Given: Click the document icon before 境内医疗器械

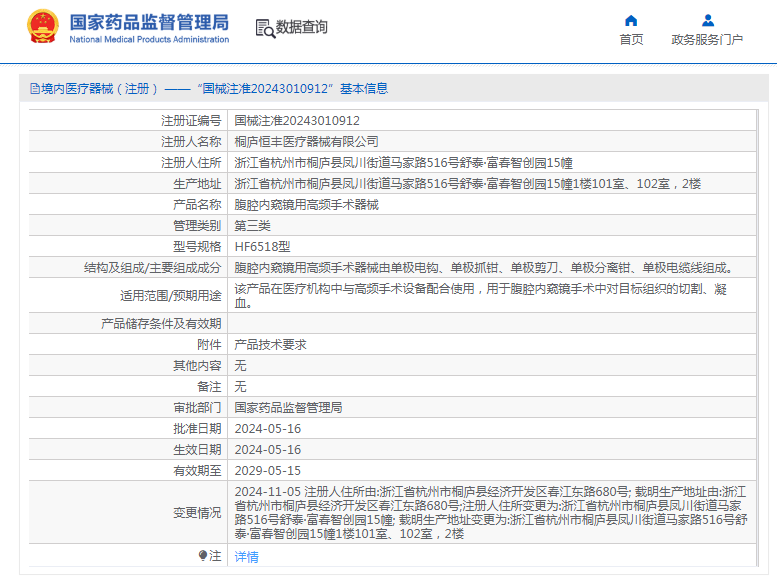Looking at the screenshot, I should pyautogui.click(x=35, y=89).
